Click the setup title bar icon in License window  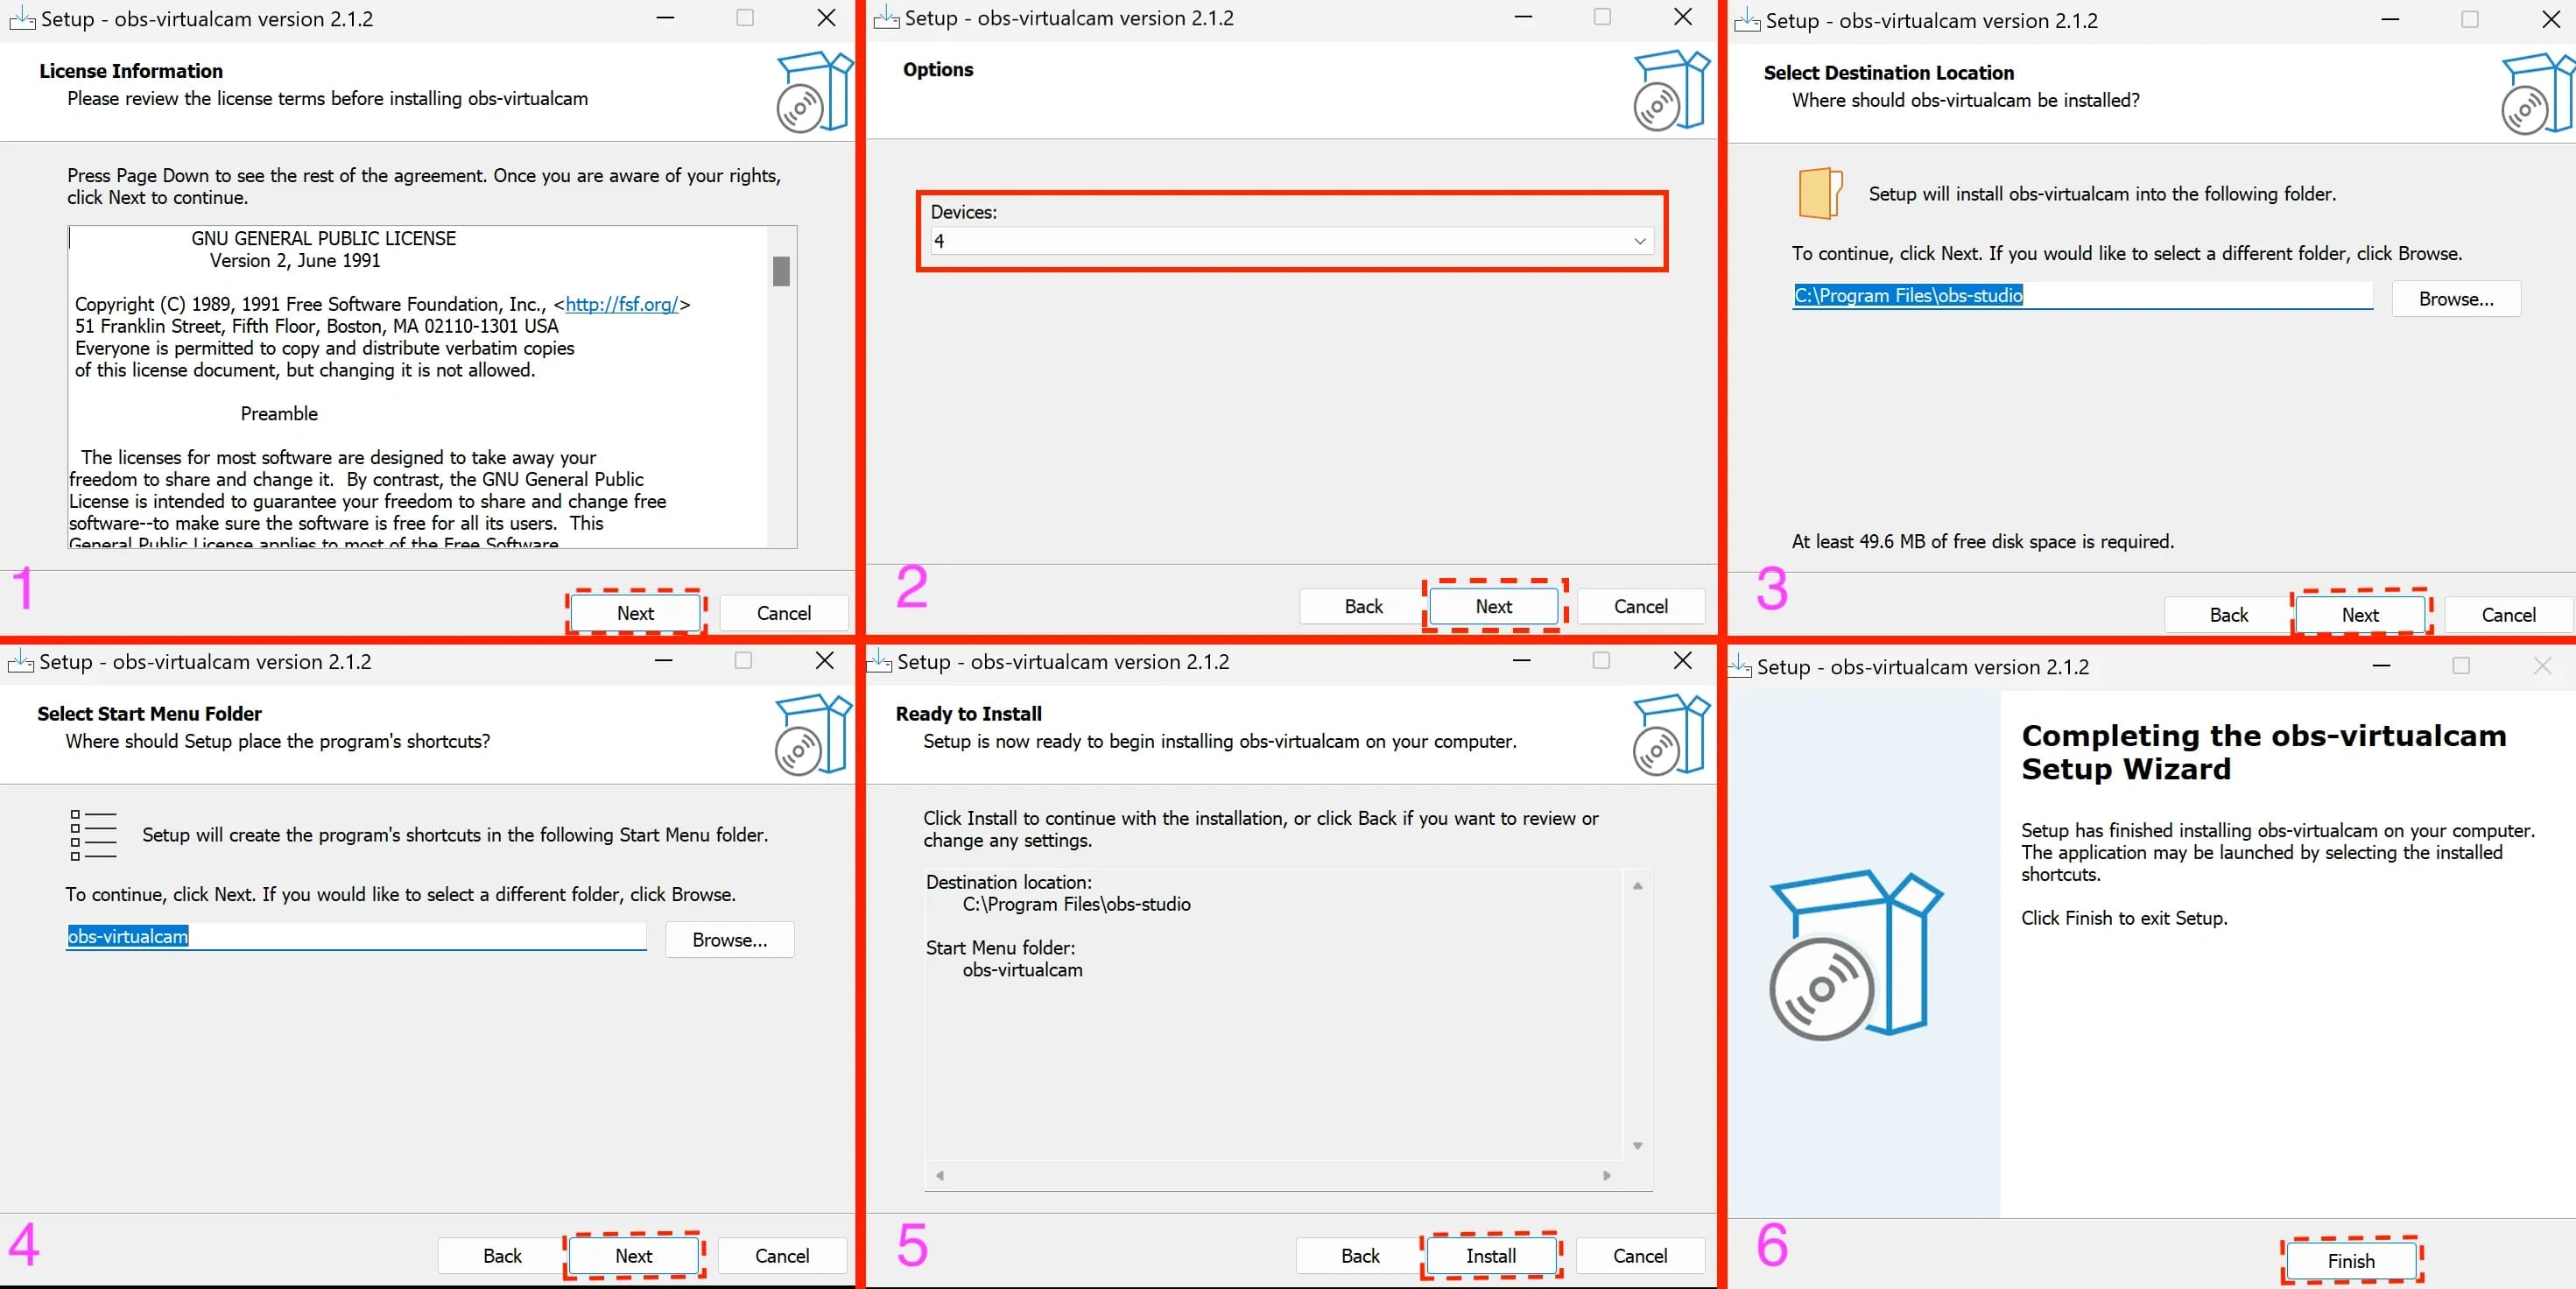click(x=22, y=19)
